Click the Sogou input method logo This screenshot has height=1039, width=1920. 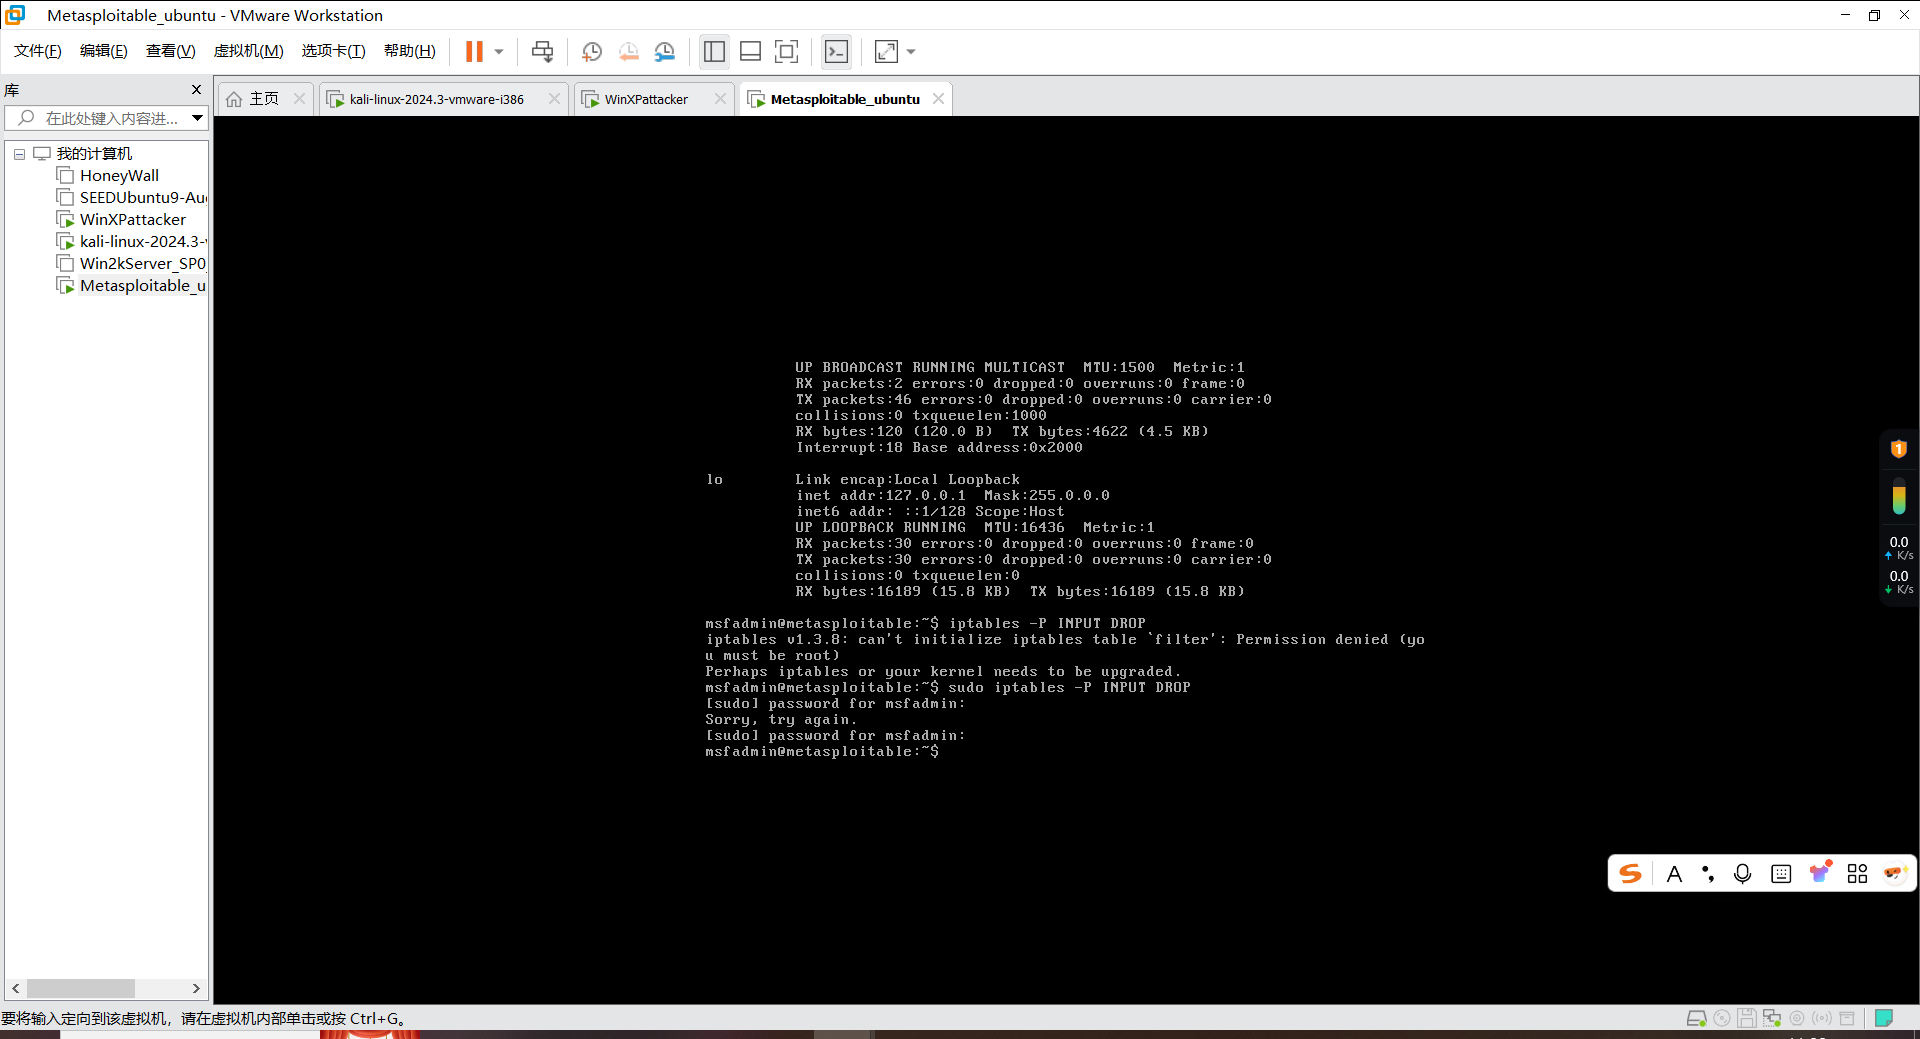[1630, 873]
